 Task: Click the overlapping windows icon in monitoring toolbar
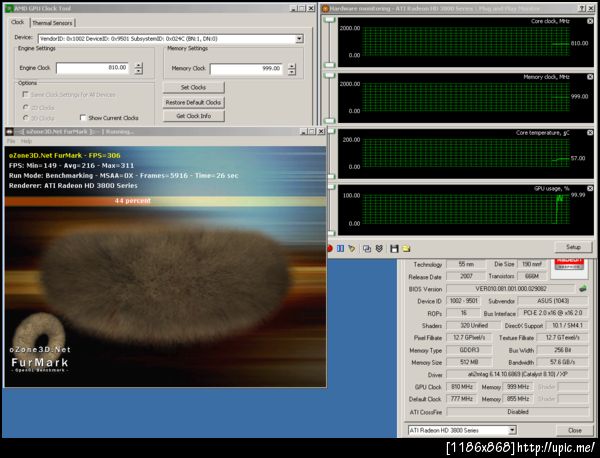(367, 249)
